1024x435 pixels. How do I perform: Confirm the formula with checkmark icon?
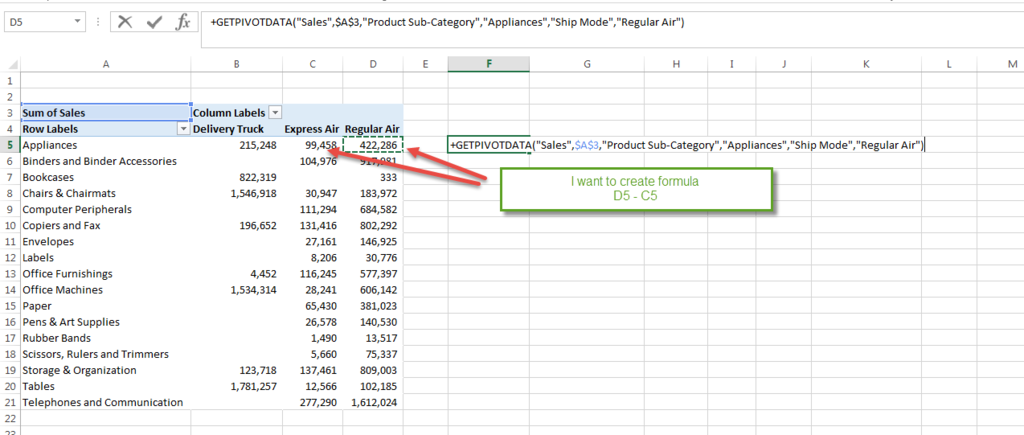(154, 22)
